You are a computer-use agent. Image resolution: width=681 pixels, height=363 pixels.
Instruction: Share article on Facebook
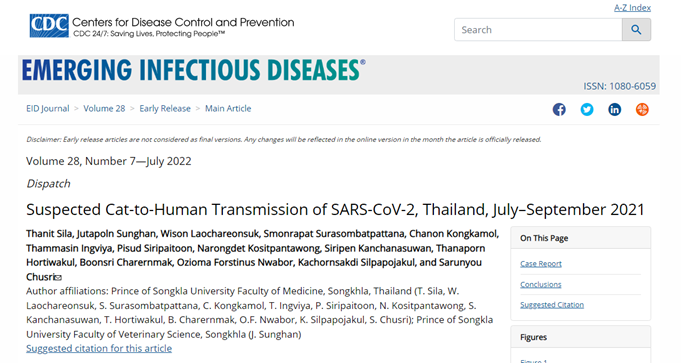pos(559,109)
